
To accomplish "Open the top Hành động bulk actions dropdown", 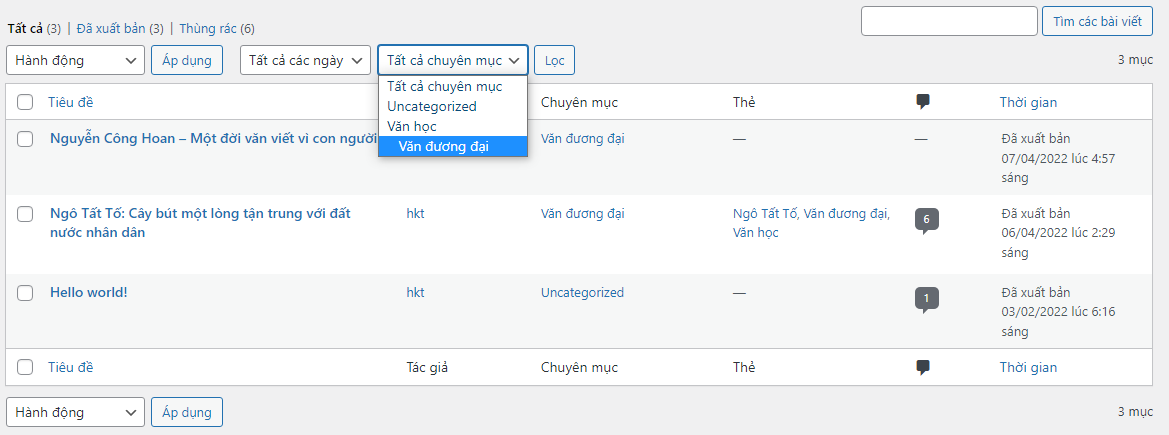I will coord(76,60).
